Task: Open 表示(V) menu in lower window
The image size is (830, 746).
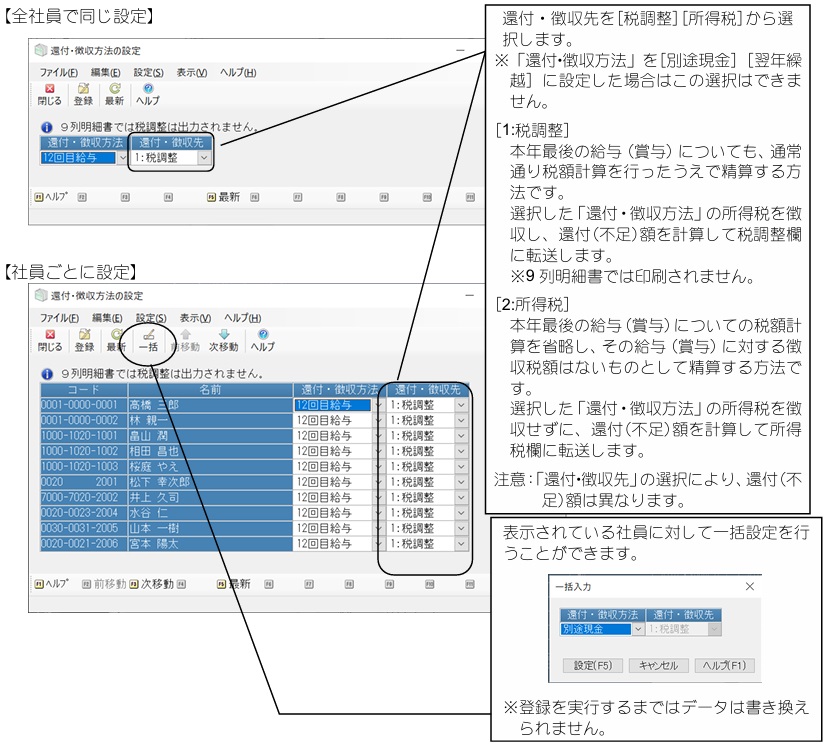Action: [x=195, y=318]
